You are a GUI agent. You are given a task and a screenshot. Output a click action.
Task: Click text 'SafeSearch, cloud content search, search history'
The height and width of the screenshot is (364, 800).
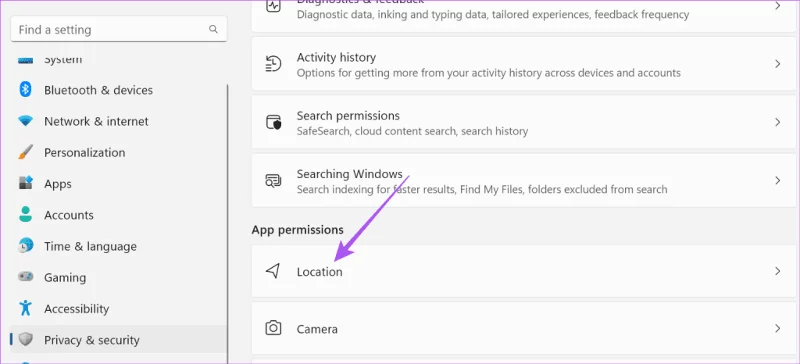point(412,131)
